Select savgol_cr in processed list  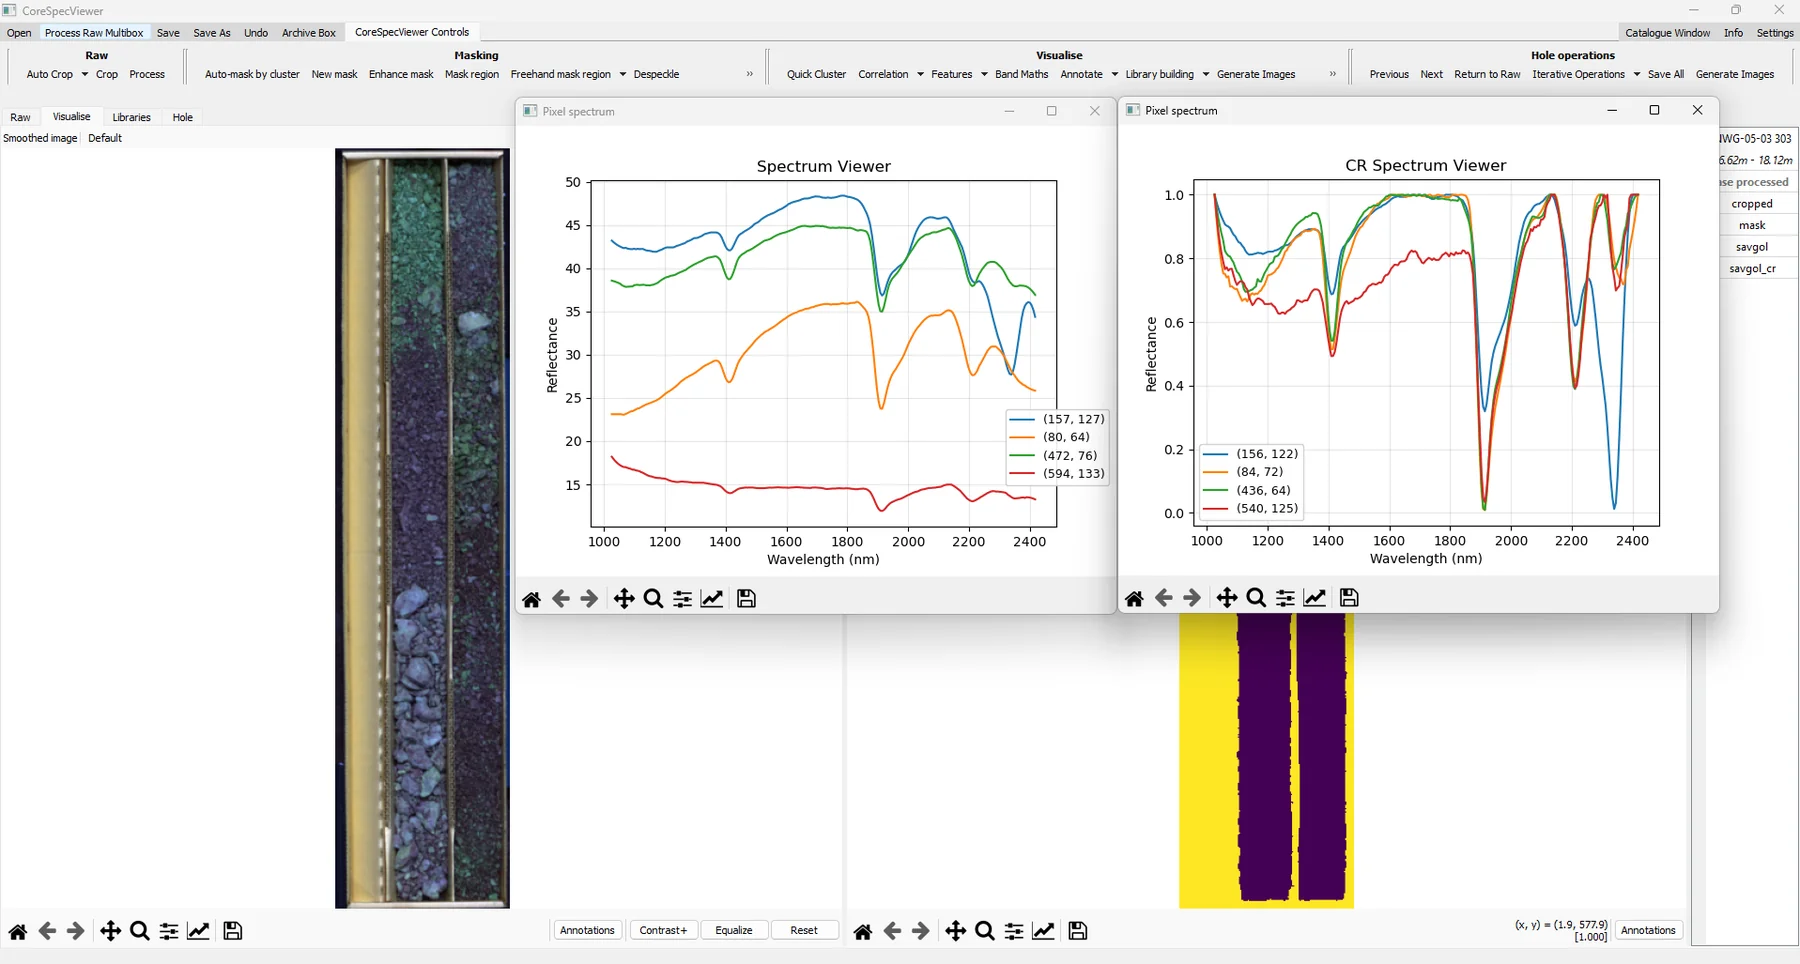point(1752,268)
